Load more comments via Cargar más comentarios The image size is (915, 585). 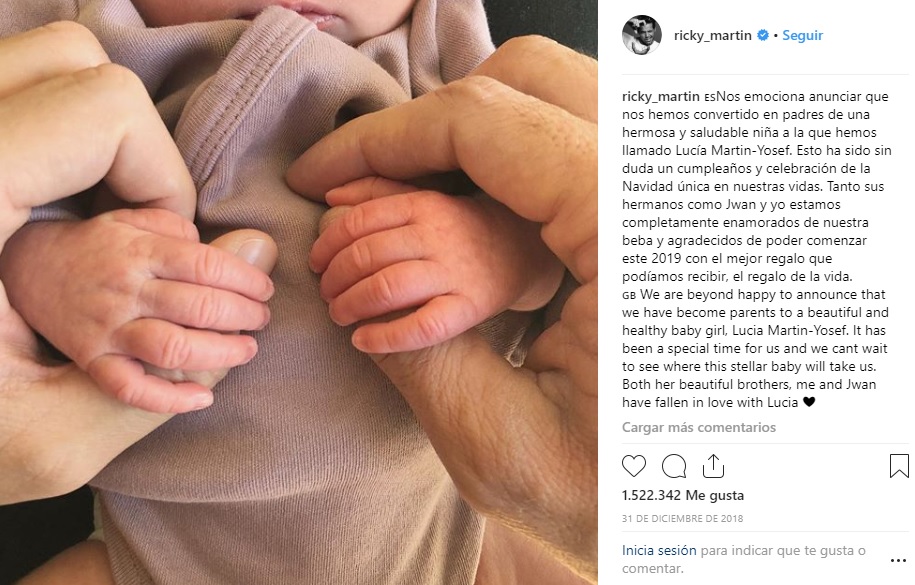click(699, 427)
